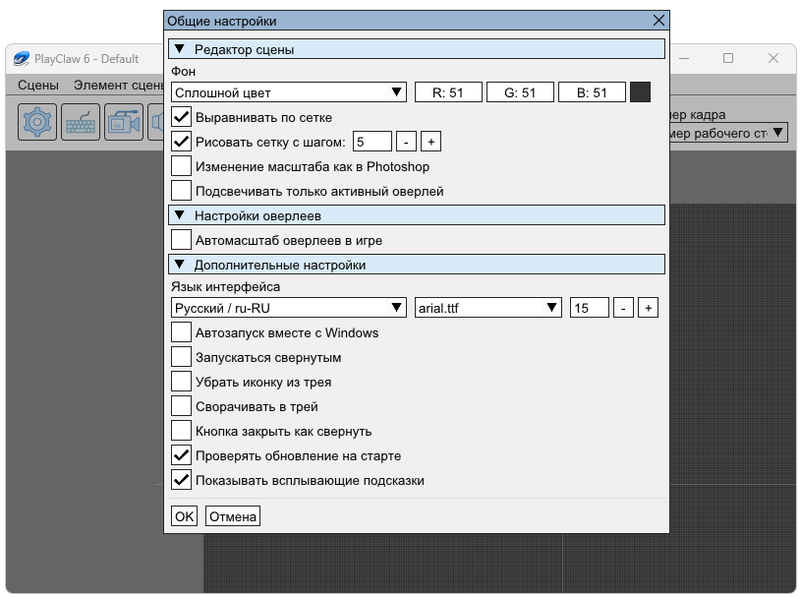The height and width of the screenshot is (598, 800).
Task: Collapse the Дополнительные настройки section
Action: (416, 265)
